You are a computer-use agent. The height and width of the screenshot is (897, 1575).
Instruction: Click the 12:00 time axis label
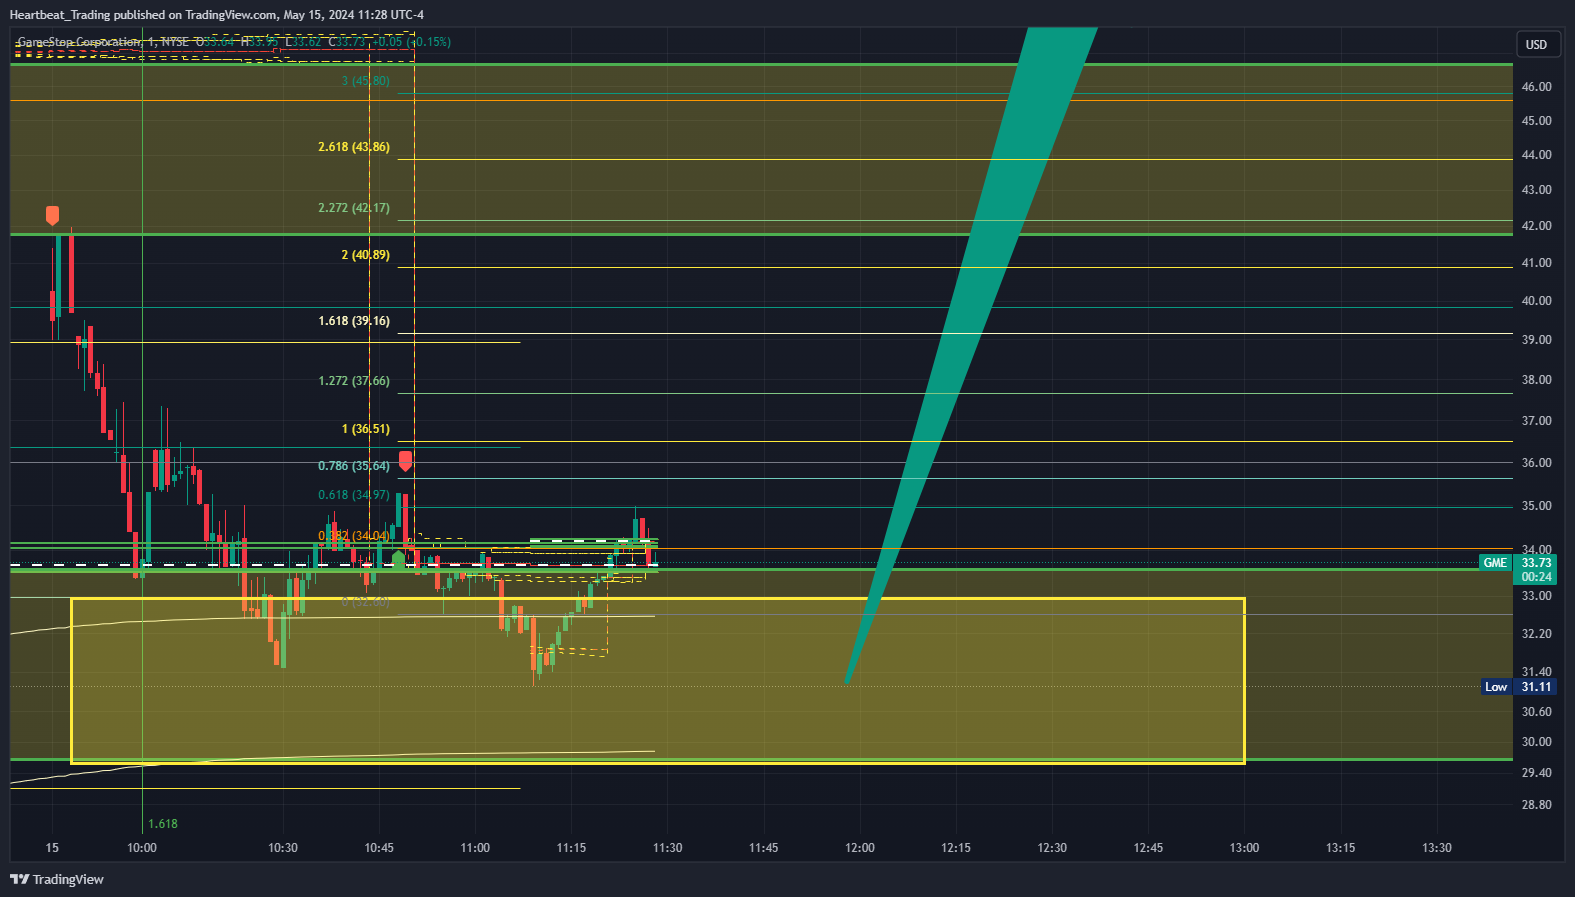[x=860, y=848]
